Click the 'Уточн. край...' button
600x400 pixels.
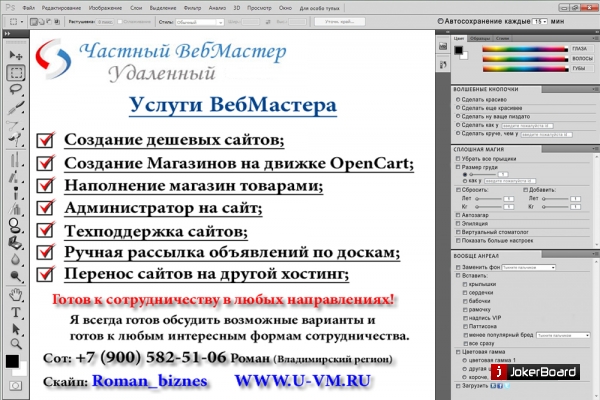339,22
